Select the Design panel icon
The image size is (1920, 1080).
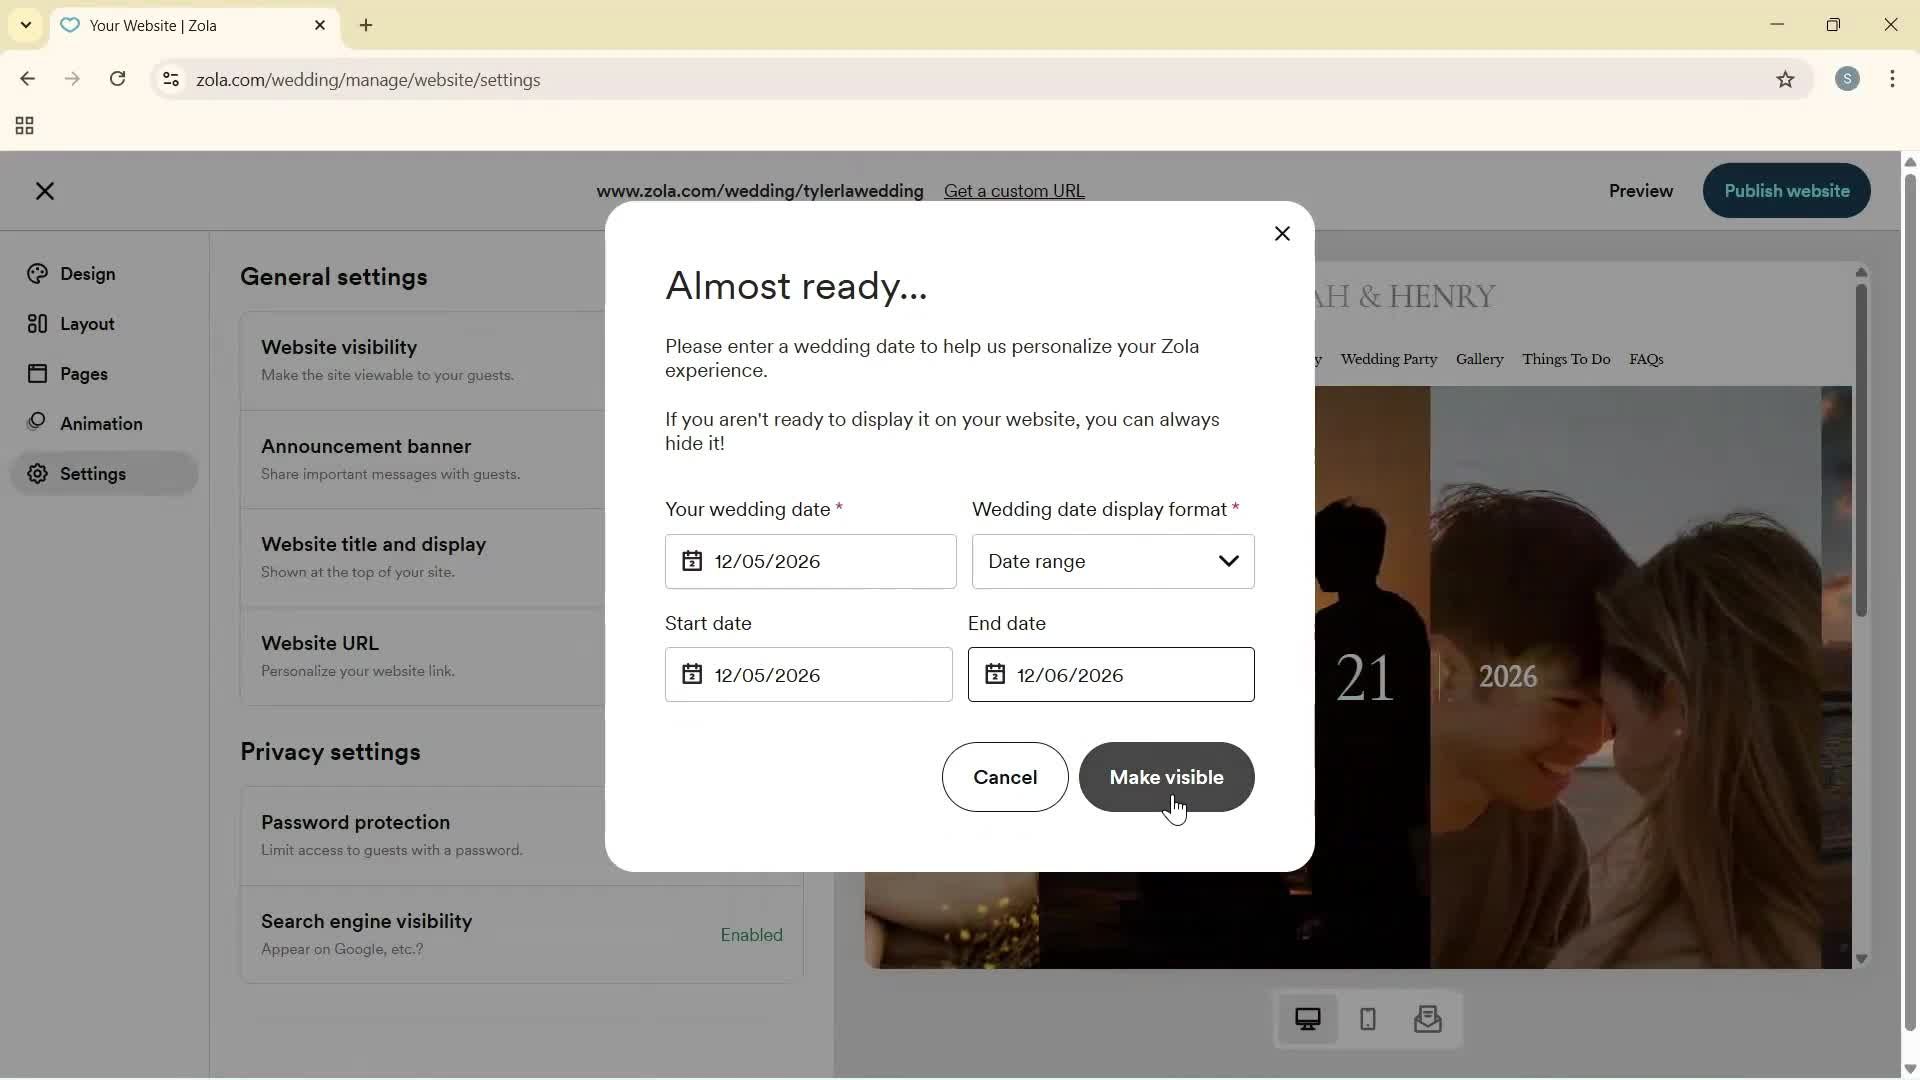36,273
